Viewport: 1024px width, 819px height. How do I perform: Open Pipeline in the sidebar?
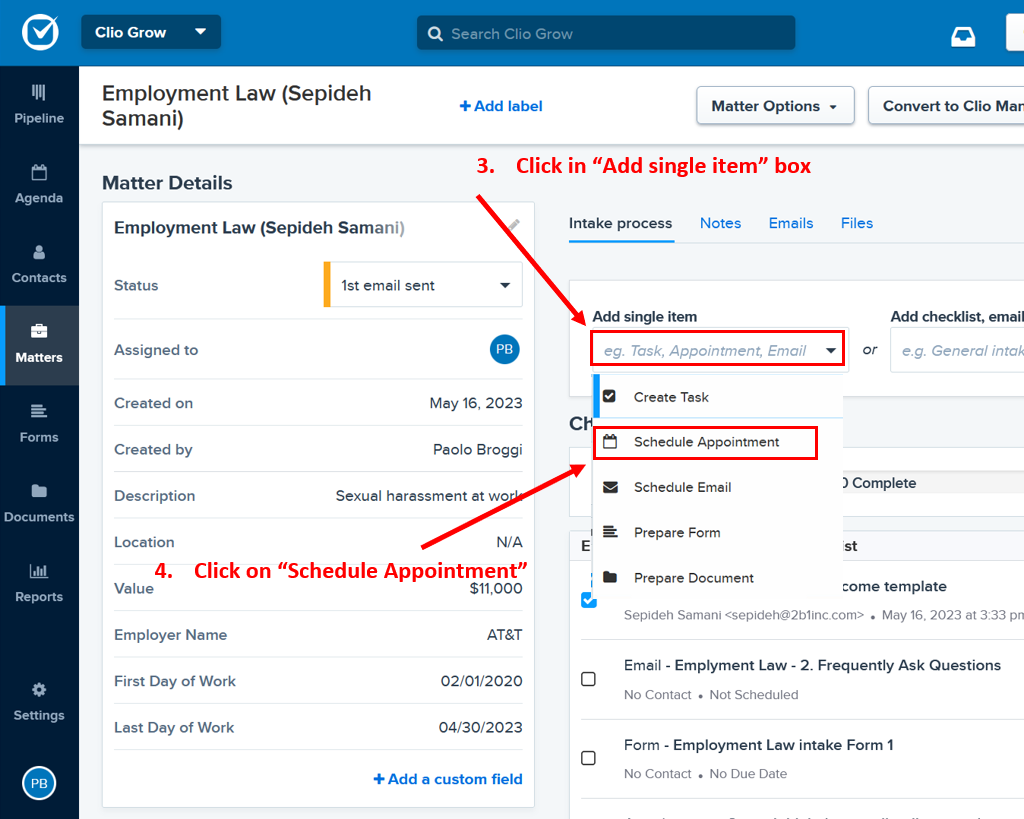[x=39, y=105]
